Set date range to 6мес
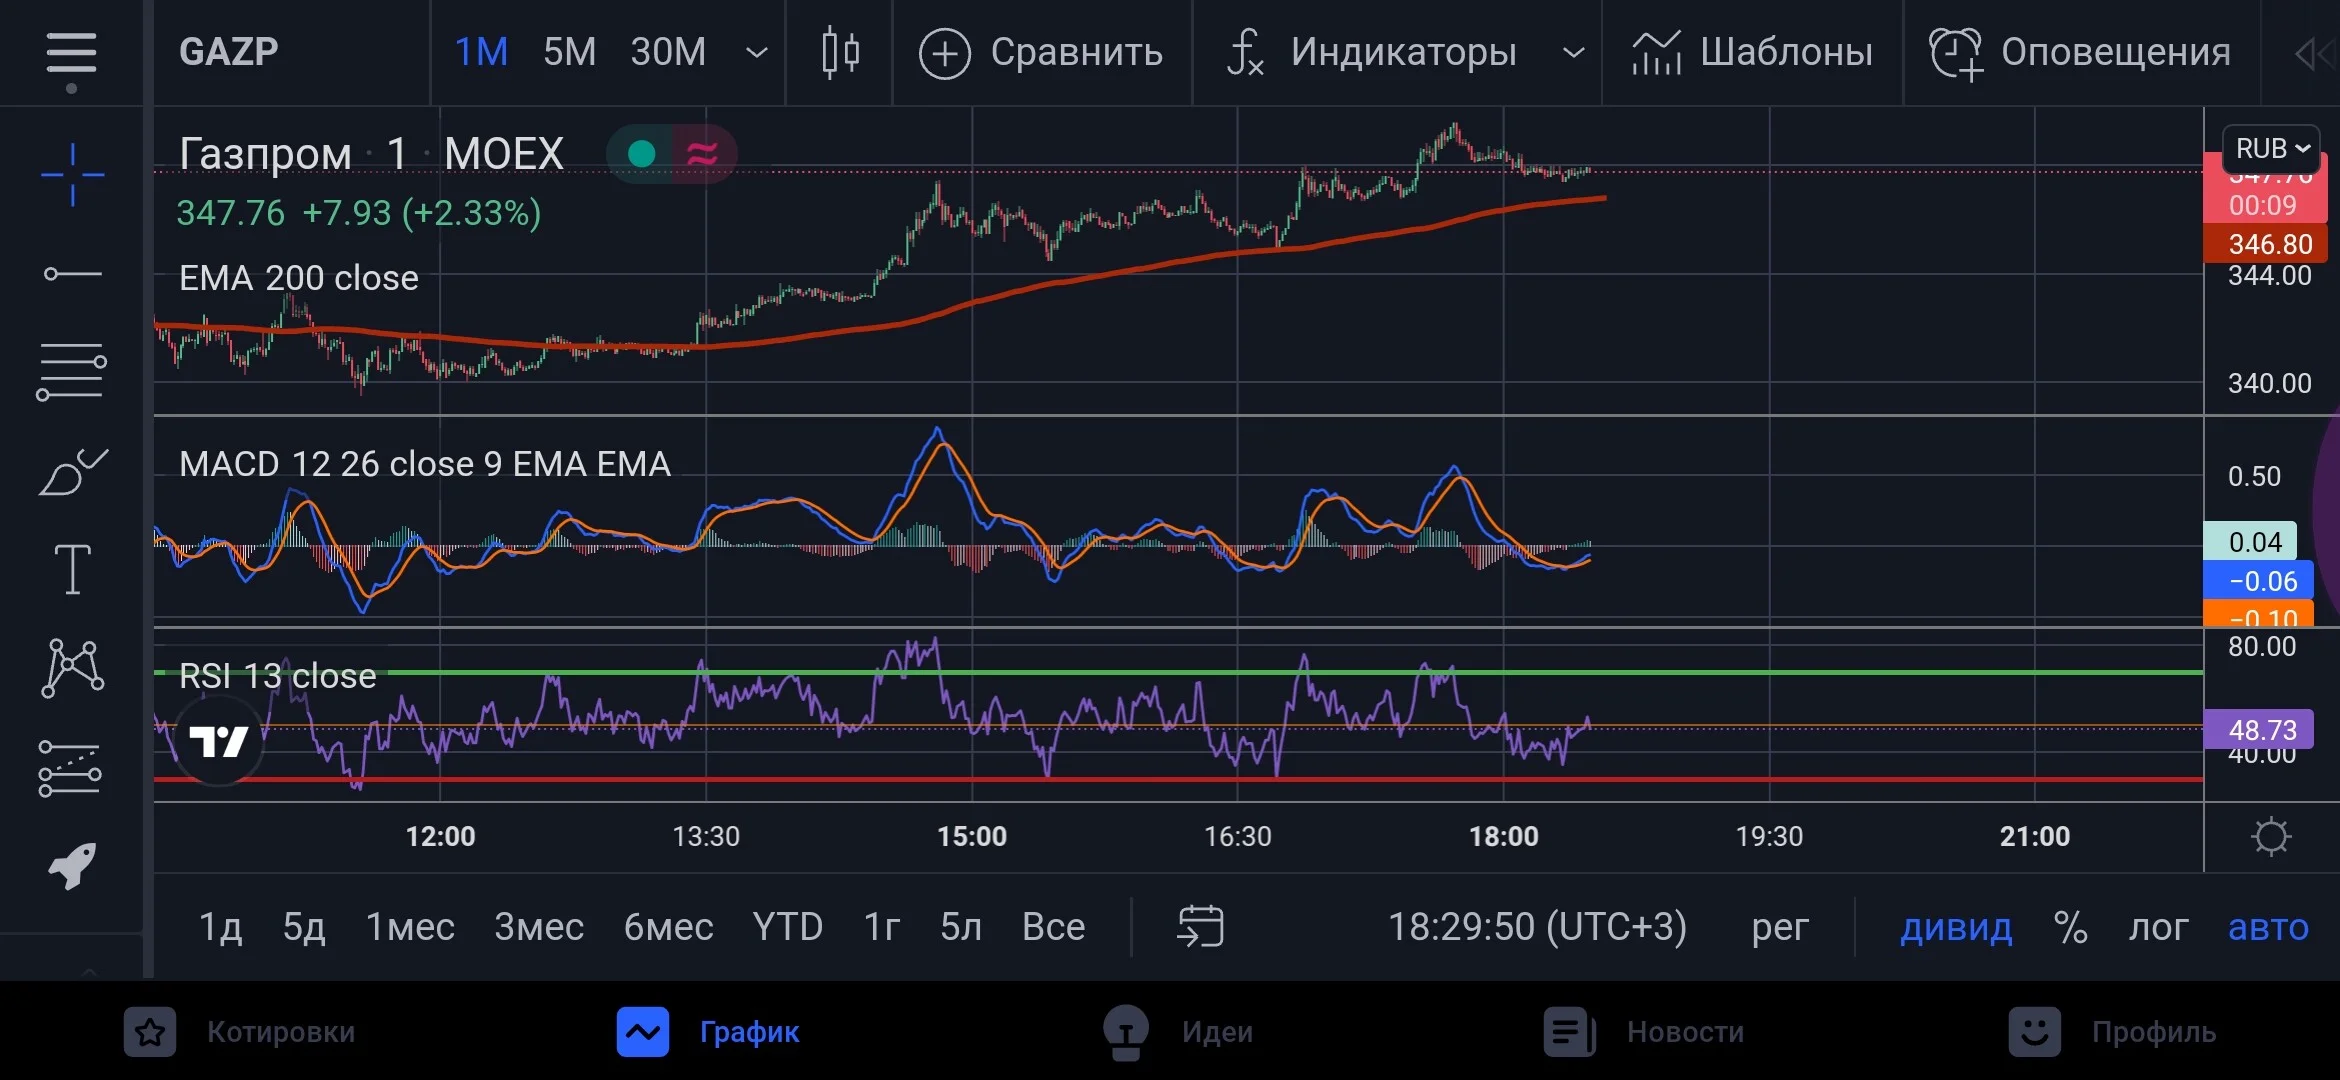 click(x=668, y=927)
